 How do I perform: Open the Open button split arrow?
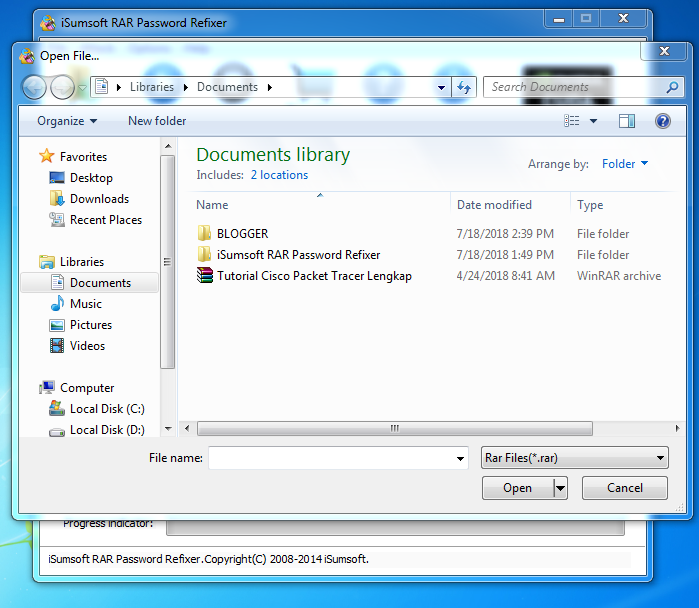coord(560,488)
